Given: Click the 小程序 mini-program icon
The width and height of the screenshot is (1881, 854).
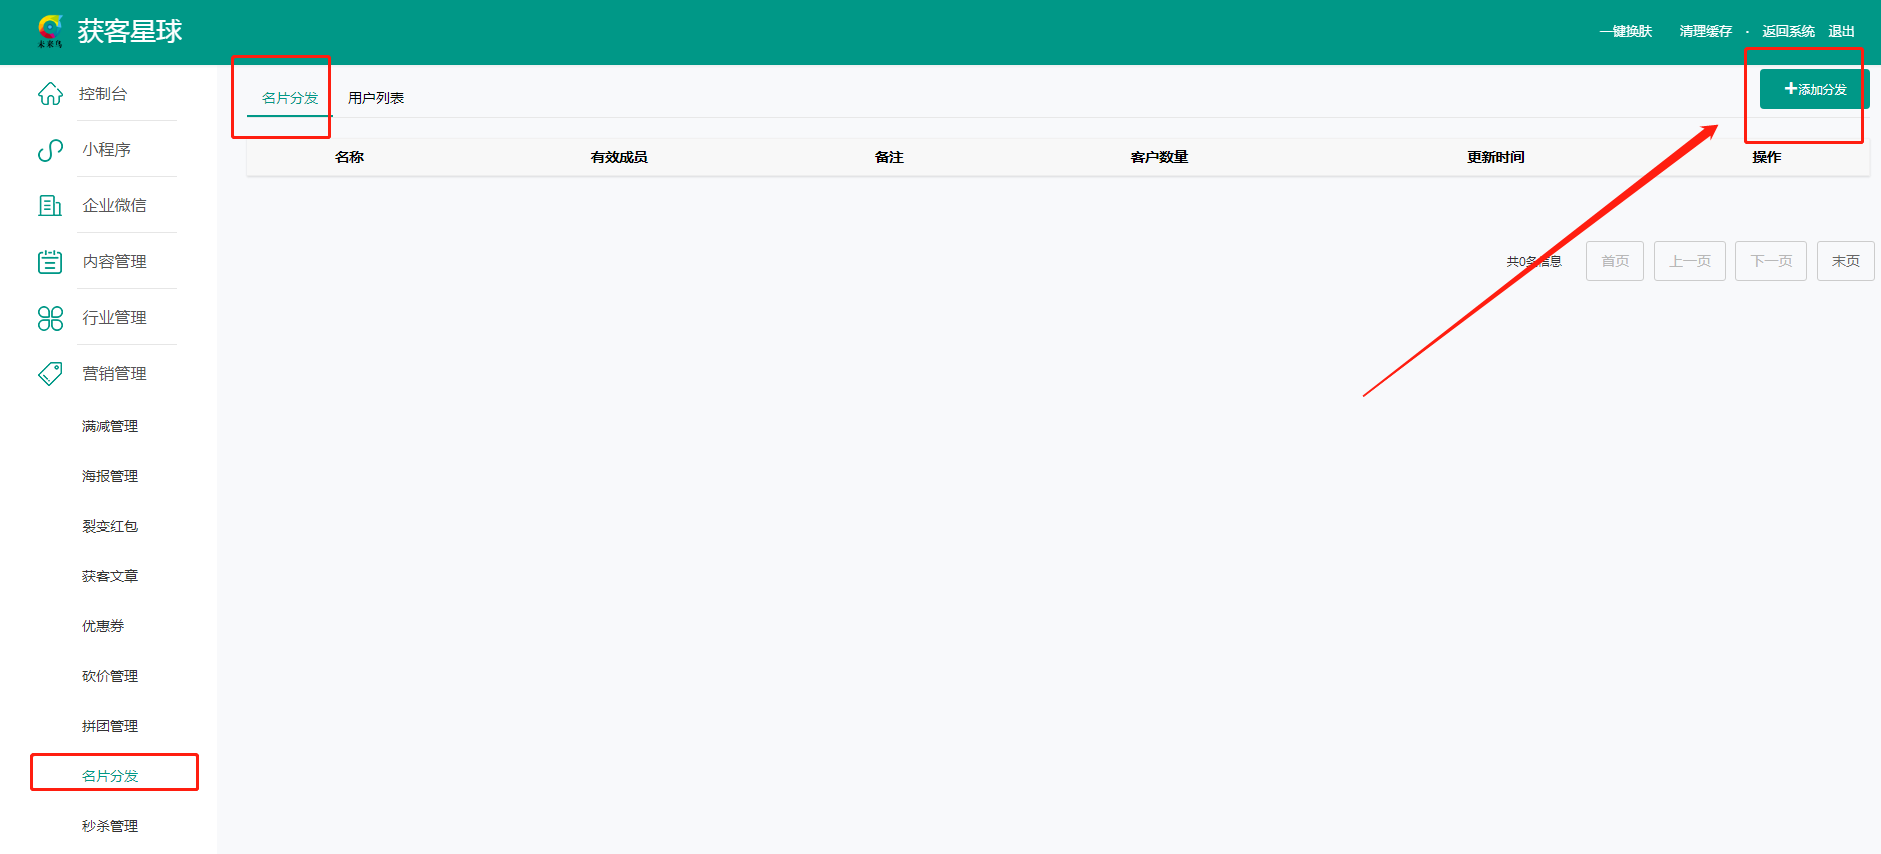Looking at the screenshot, I should [x=50, y=150].
